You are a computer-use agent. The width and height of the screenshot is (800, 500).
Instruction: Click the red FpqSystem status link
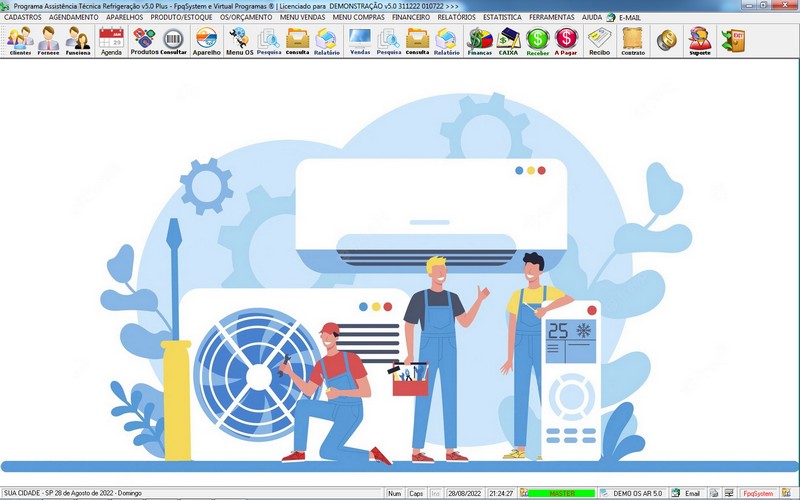click(x=758, y=493)
